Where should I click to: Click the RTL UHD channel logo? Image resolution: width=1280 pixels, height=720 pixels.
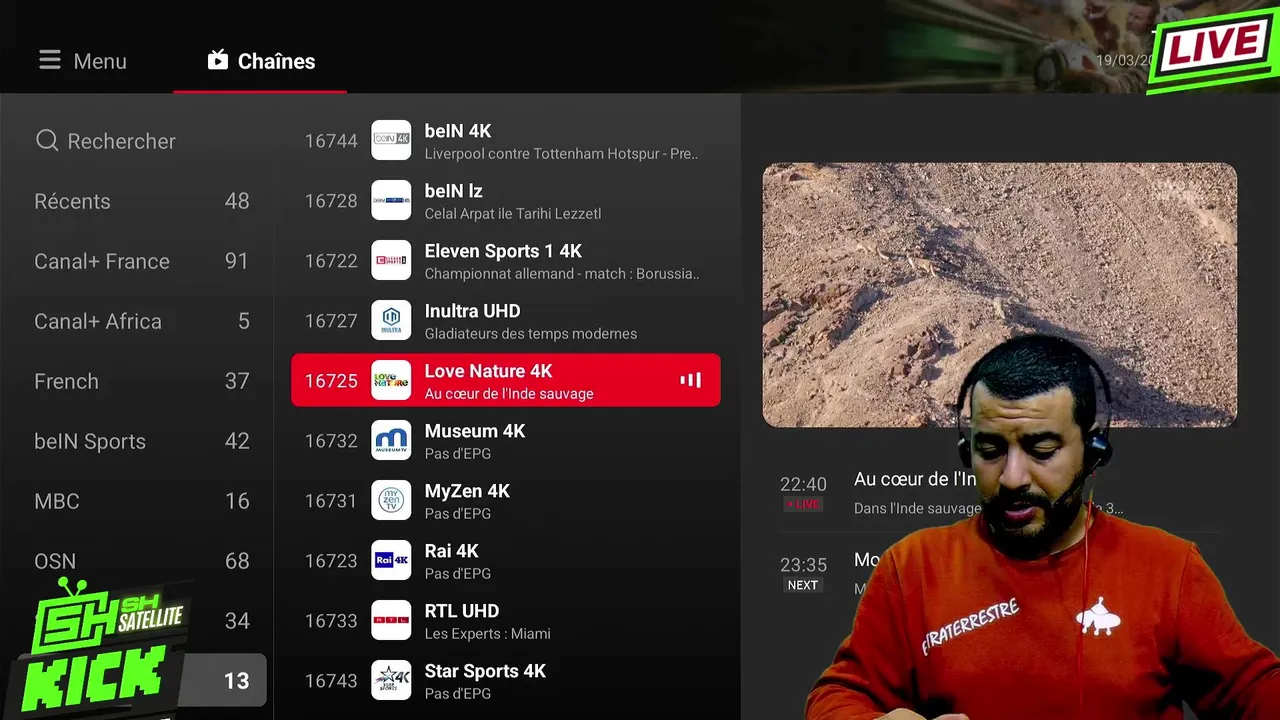(391, 620)
